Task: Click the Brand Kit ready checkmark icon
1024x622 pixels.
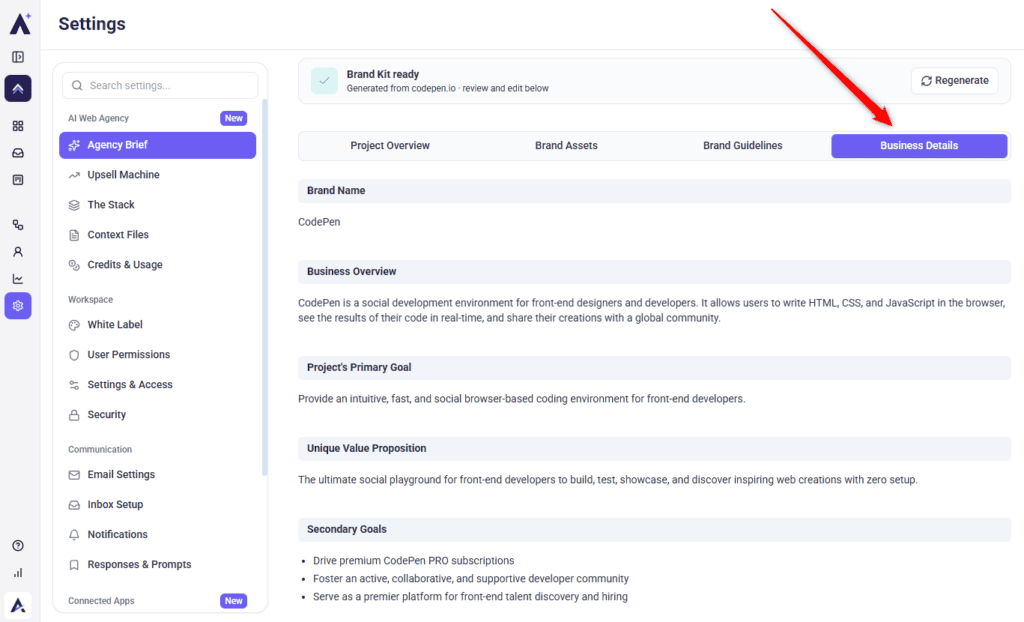Action: click(x=324, y=81)
